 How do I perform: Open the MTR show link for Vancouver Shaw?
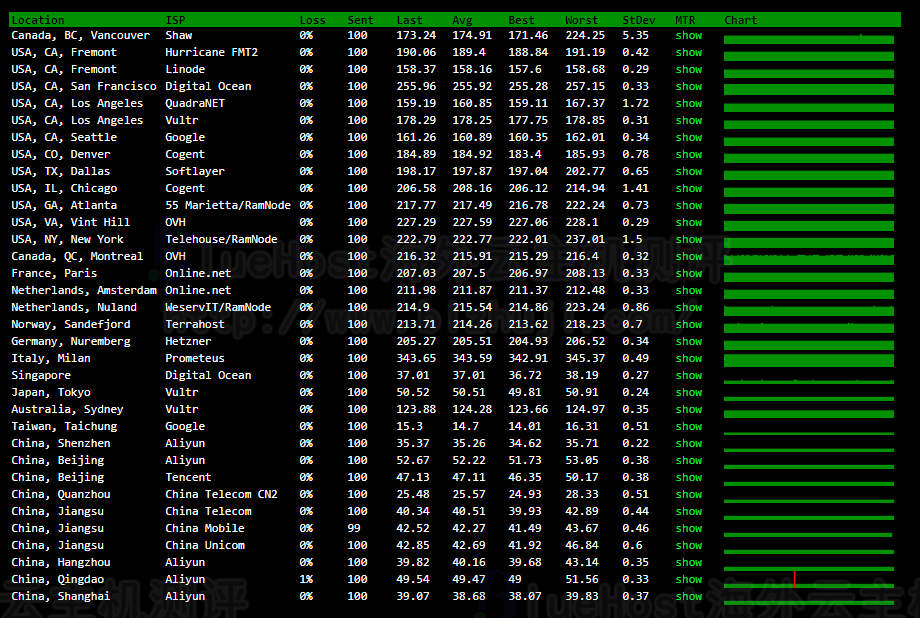pos(688,35)
